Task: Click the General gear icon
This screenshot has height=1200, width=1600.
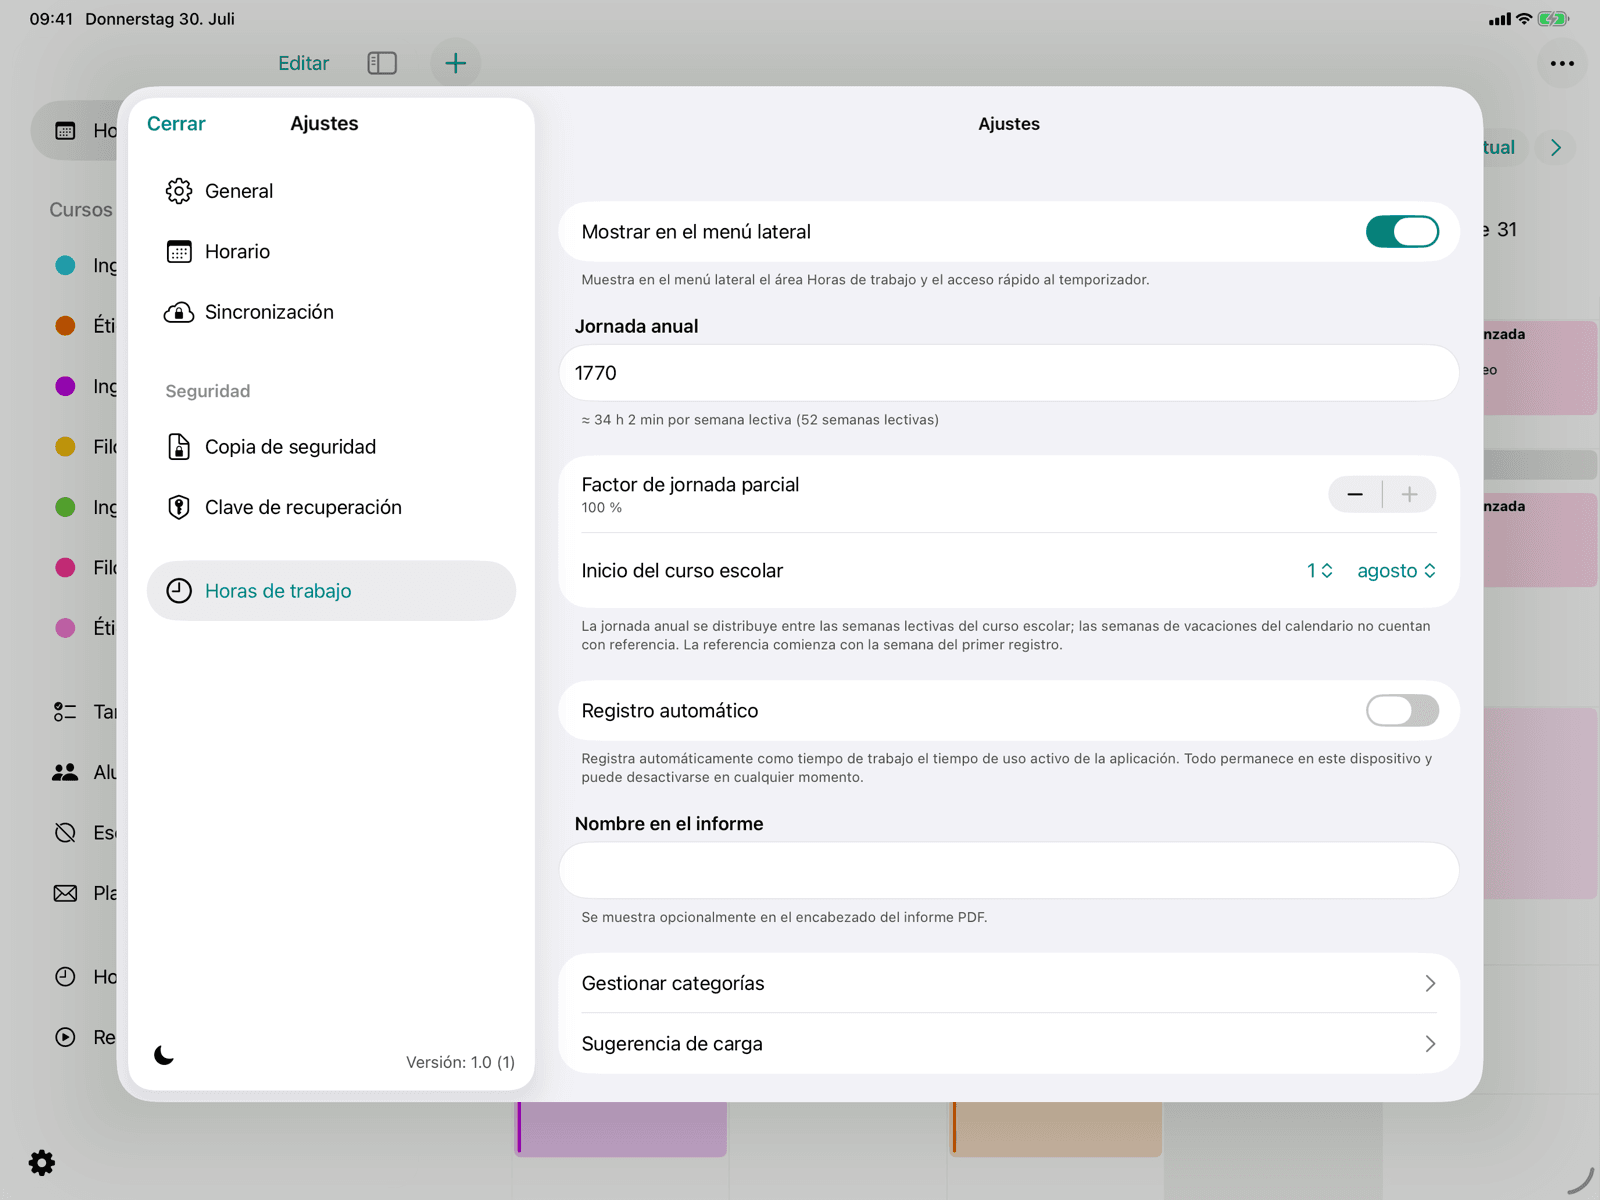Action: [x=179, y=191]
